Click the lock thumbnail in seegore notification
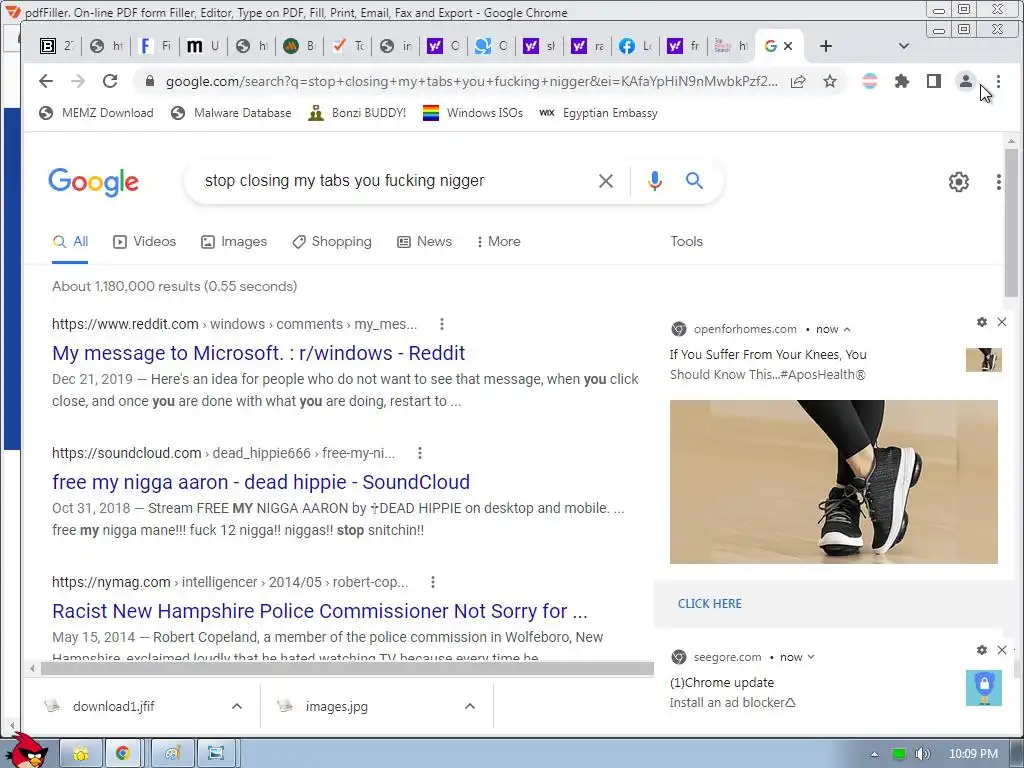The width and height of the screenshot is (1024, 768). (984, 688)
